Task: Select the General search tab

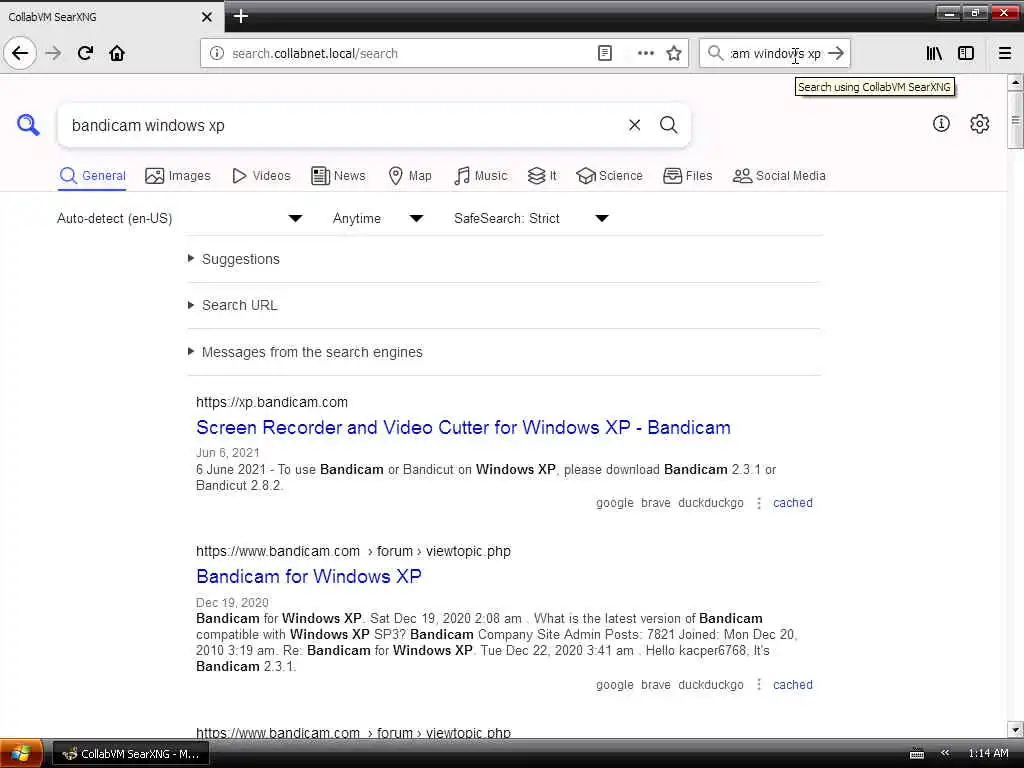Action: pos(92,176)
